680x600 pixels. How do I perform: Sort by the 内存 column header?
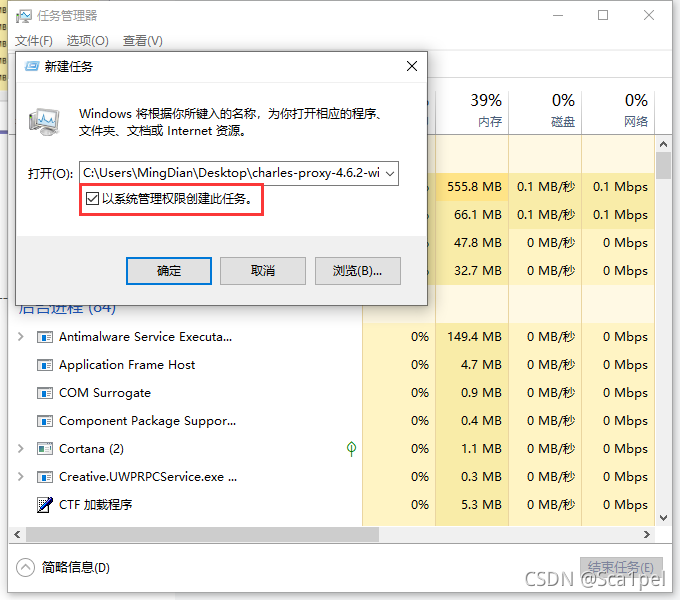(472, 110)
